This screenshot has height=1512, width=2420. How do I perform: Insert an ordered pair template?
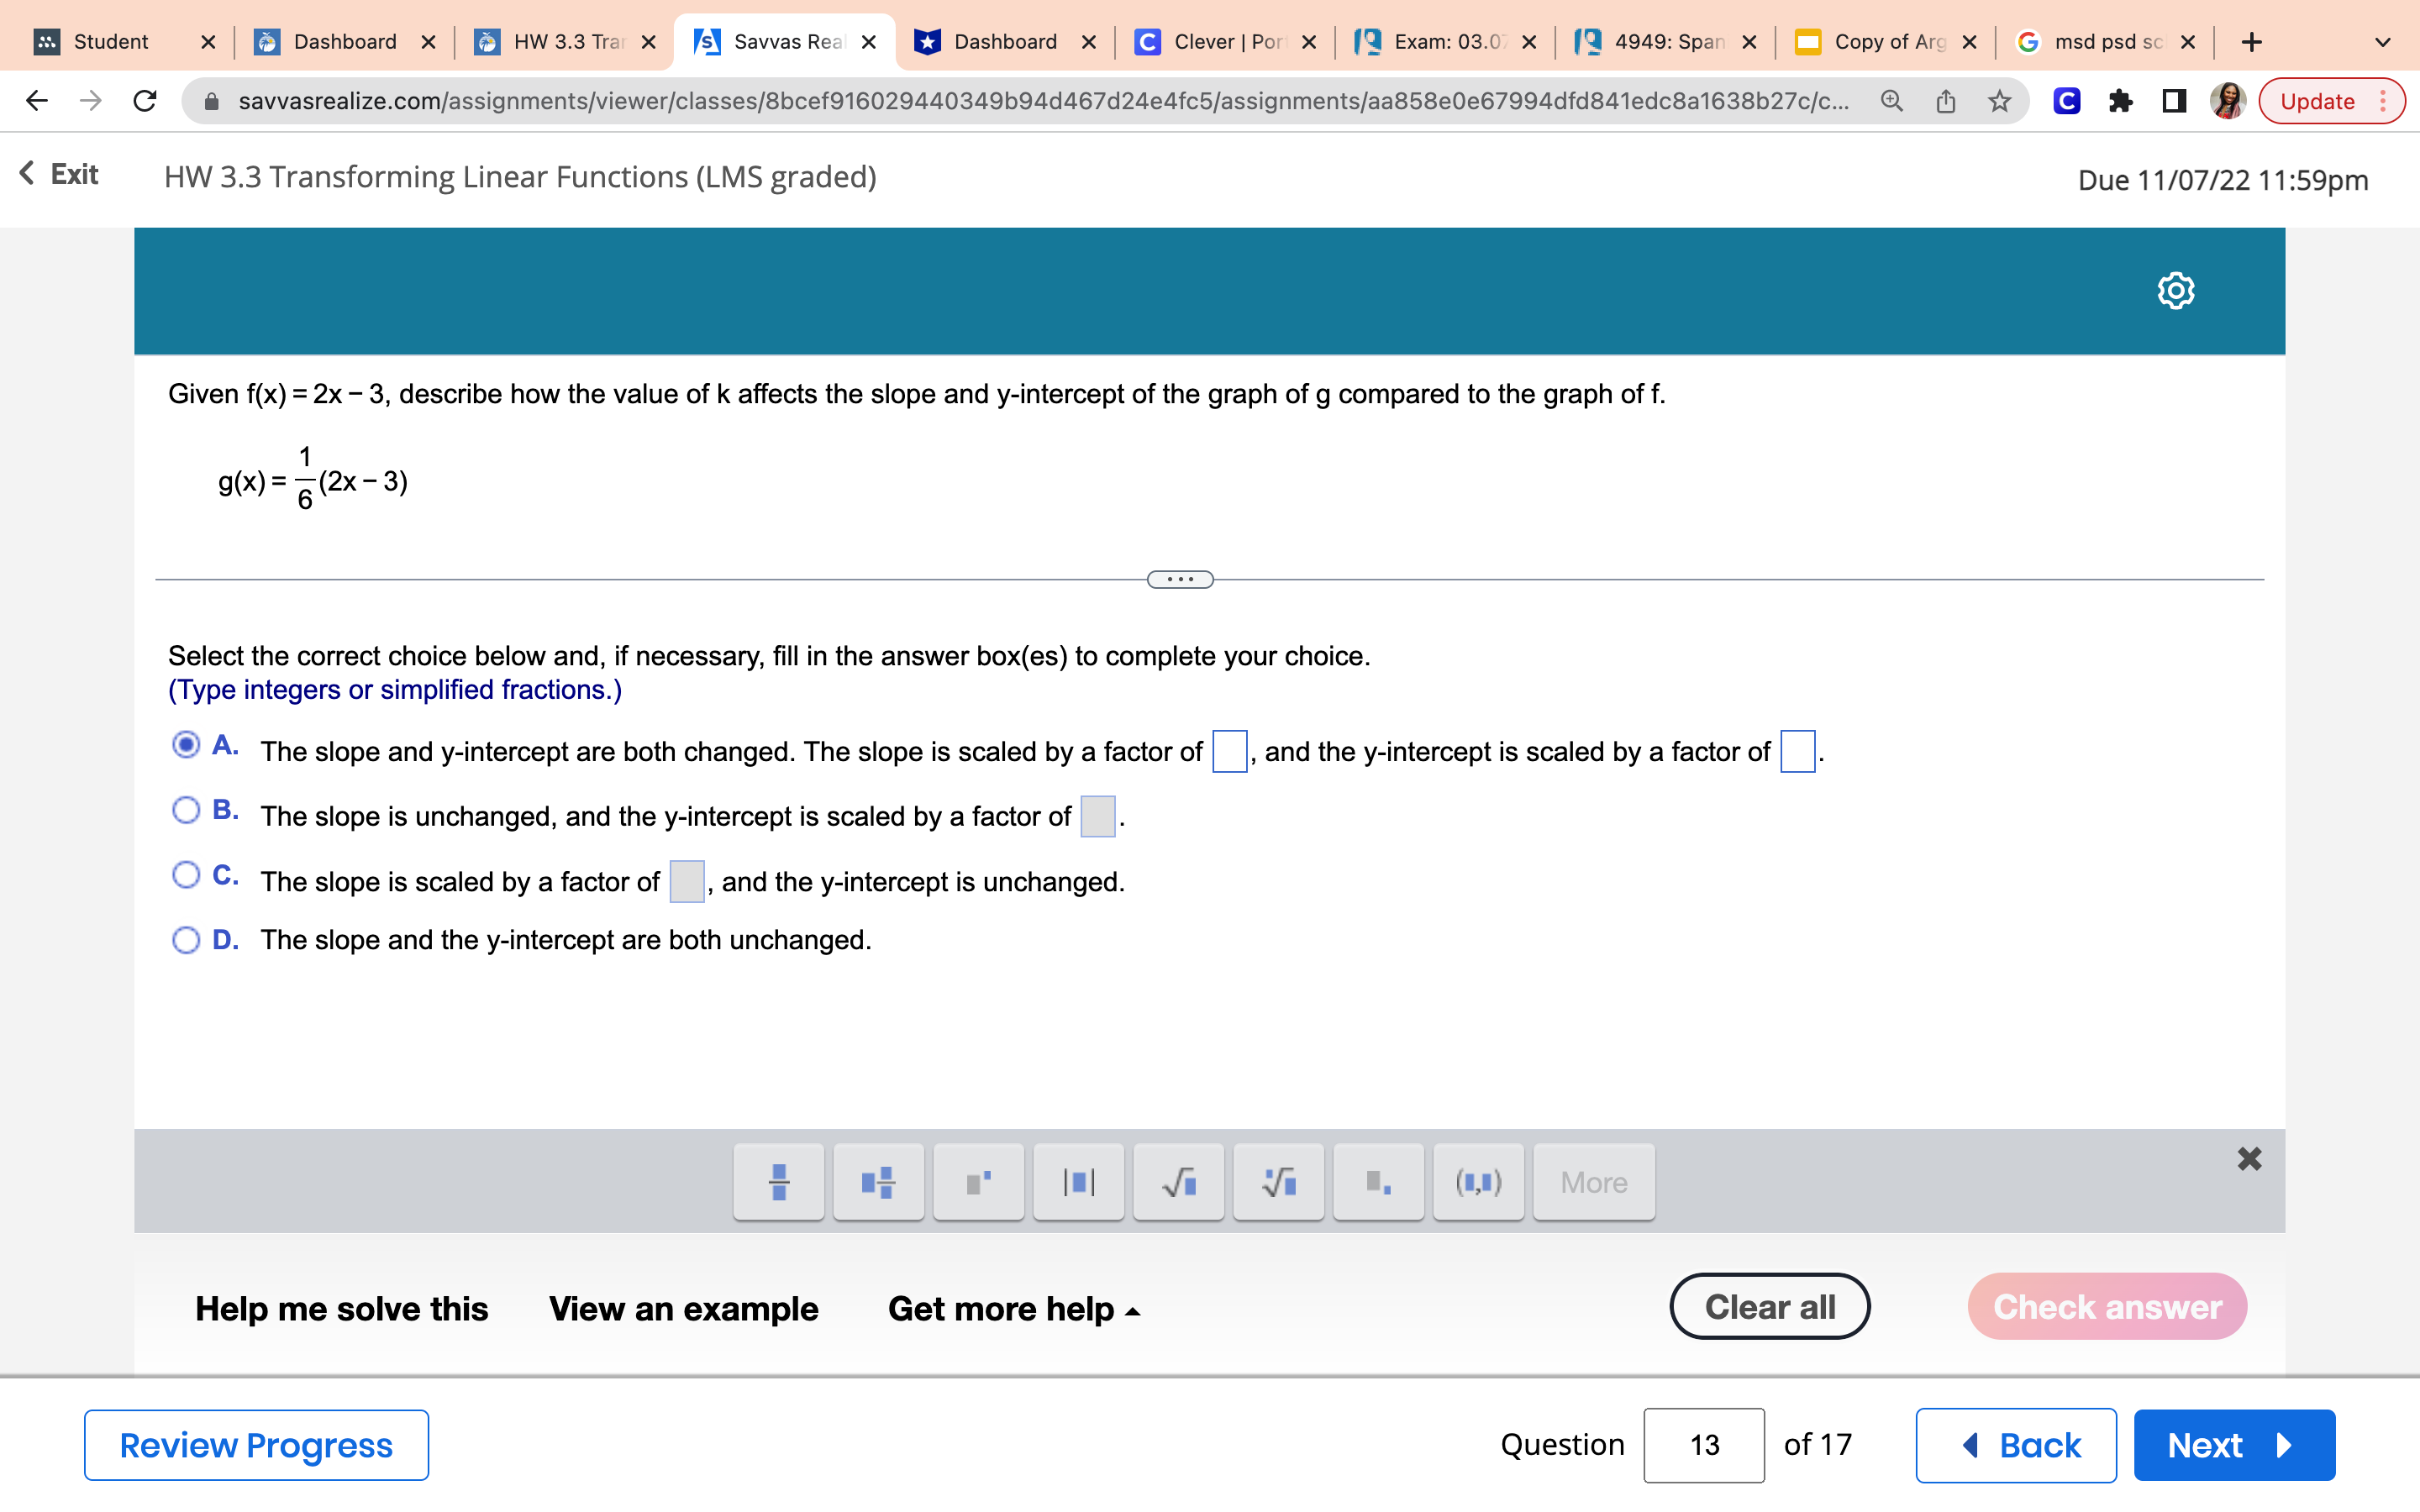coord(1478,1182)
